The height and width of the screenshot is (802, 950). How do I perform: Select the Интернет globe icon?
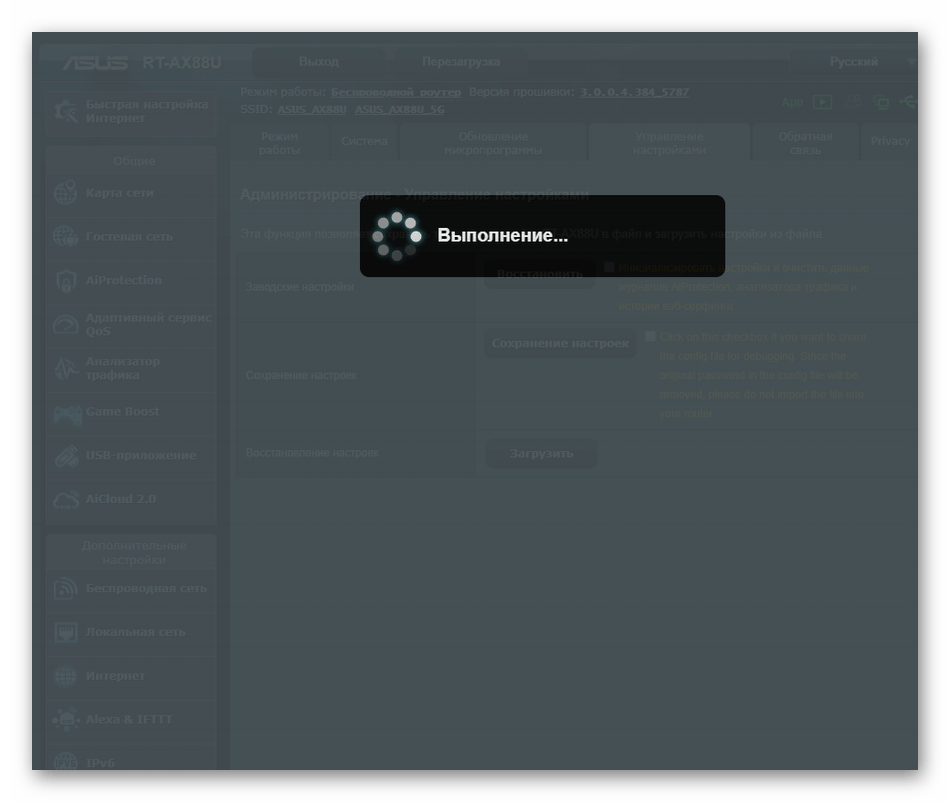tap(65, 675)
